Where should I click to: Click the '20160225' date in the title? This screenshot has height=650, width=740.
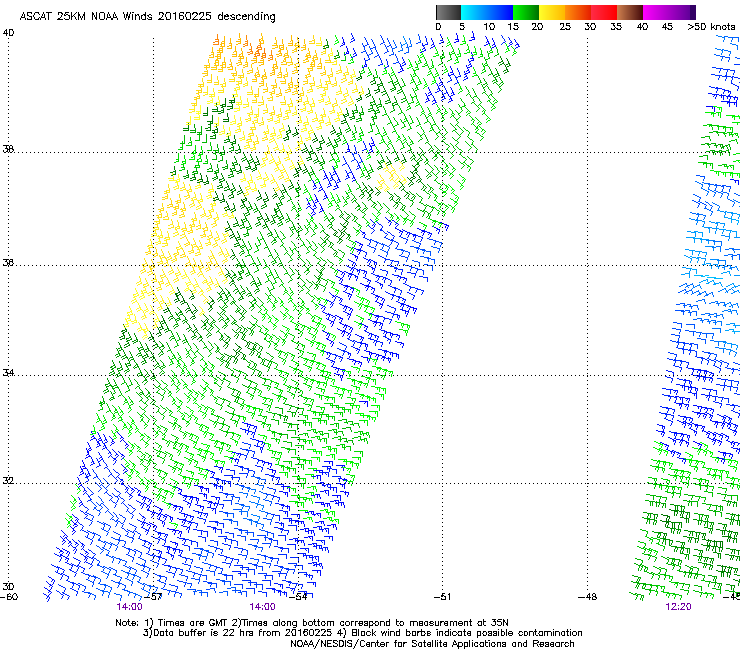point(185,17)
